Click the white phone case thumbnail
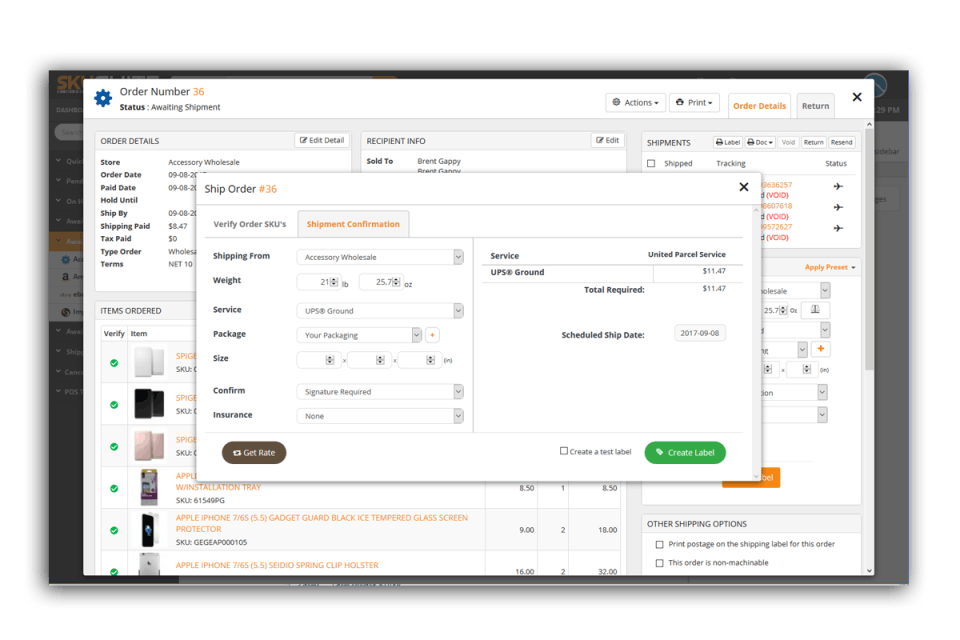The width and height of the screenshot is (960, 640). tap(149, 361)
